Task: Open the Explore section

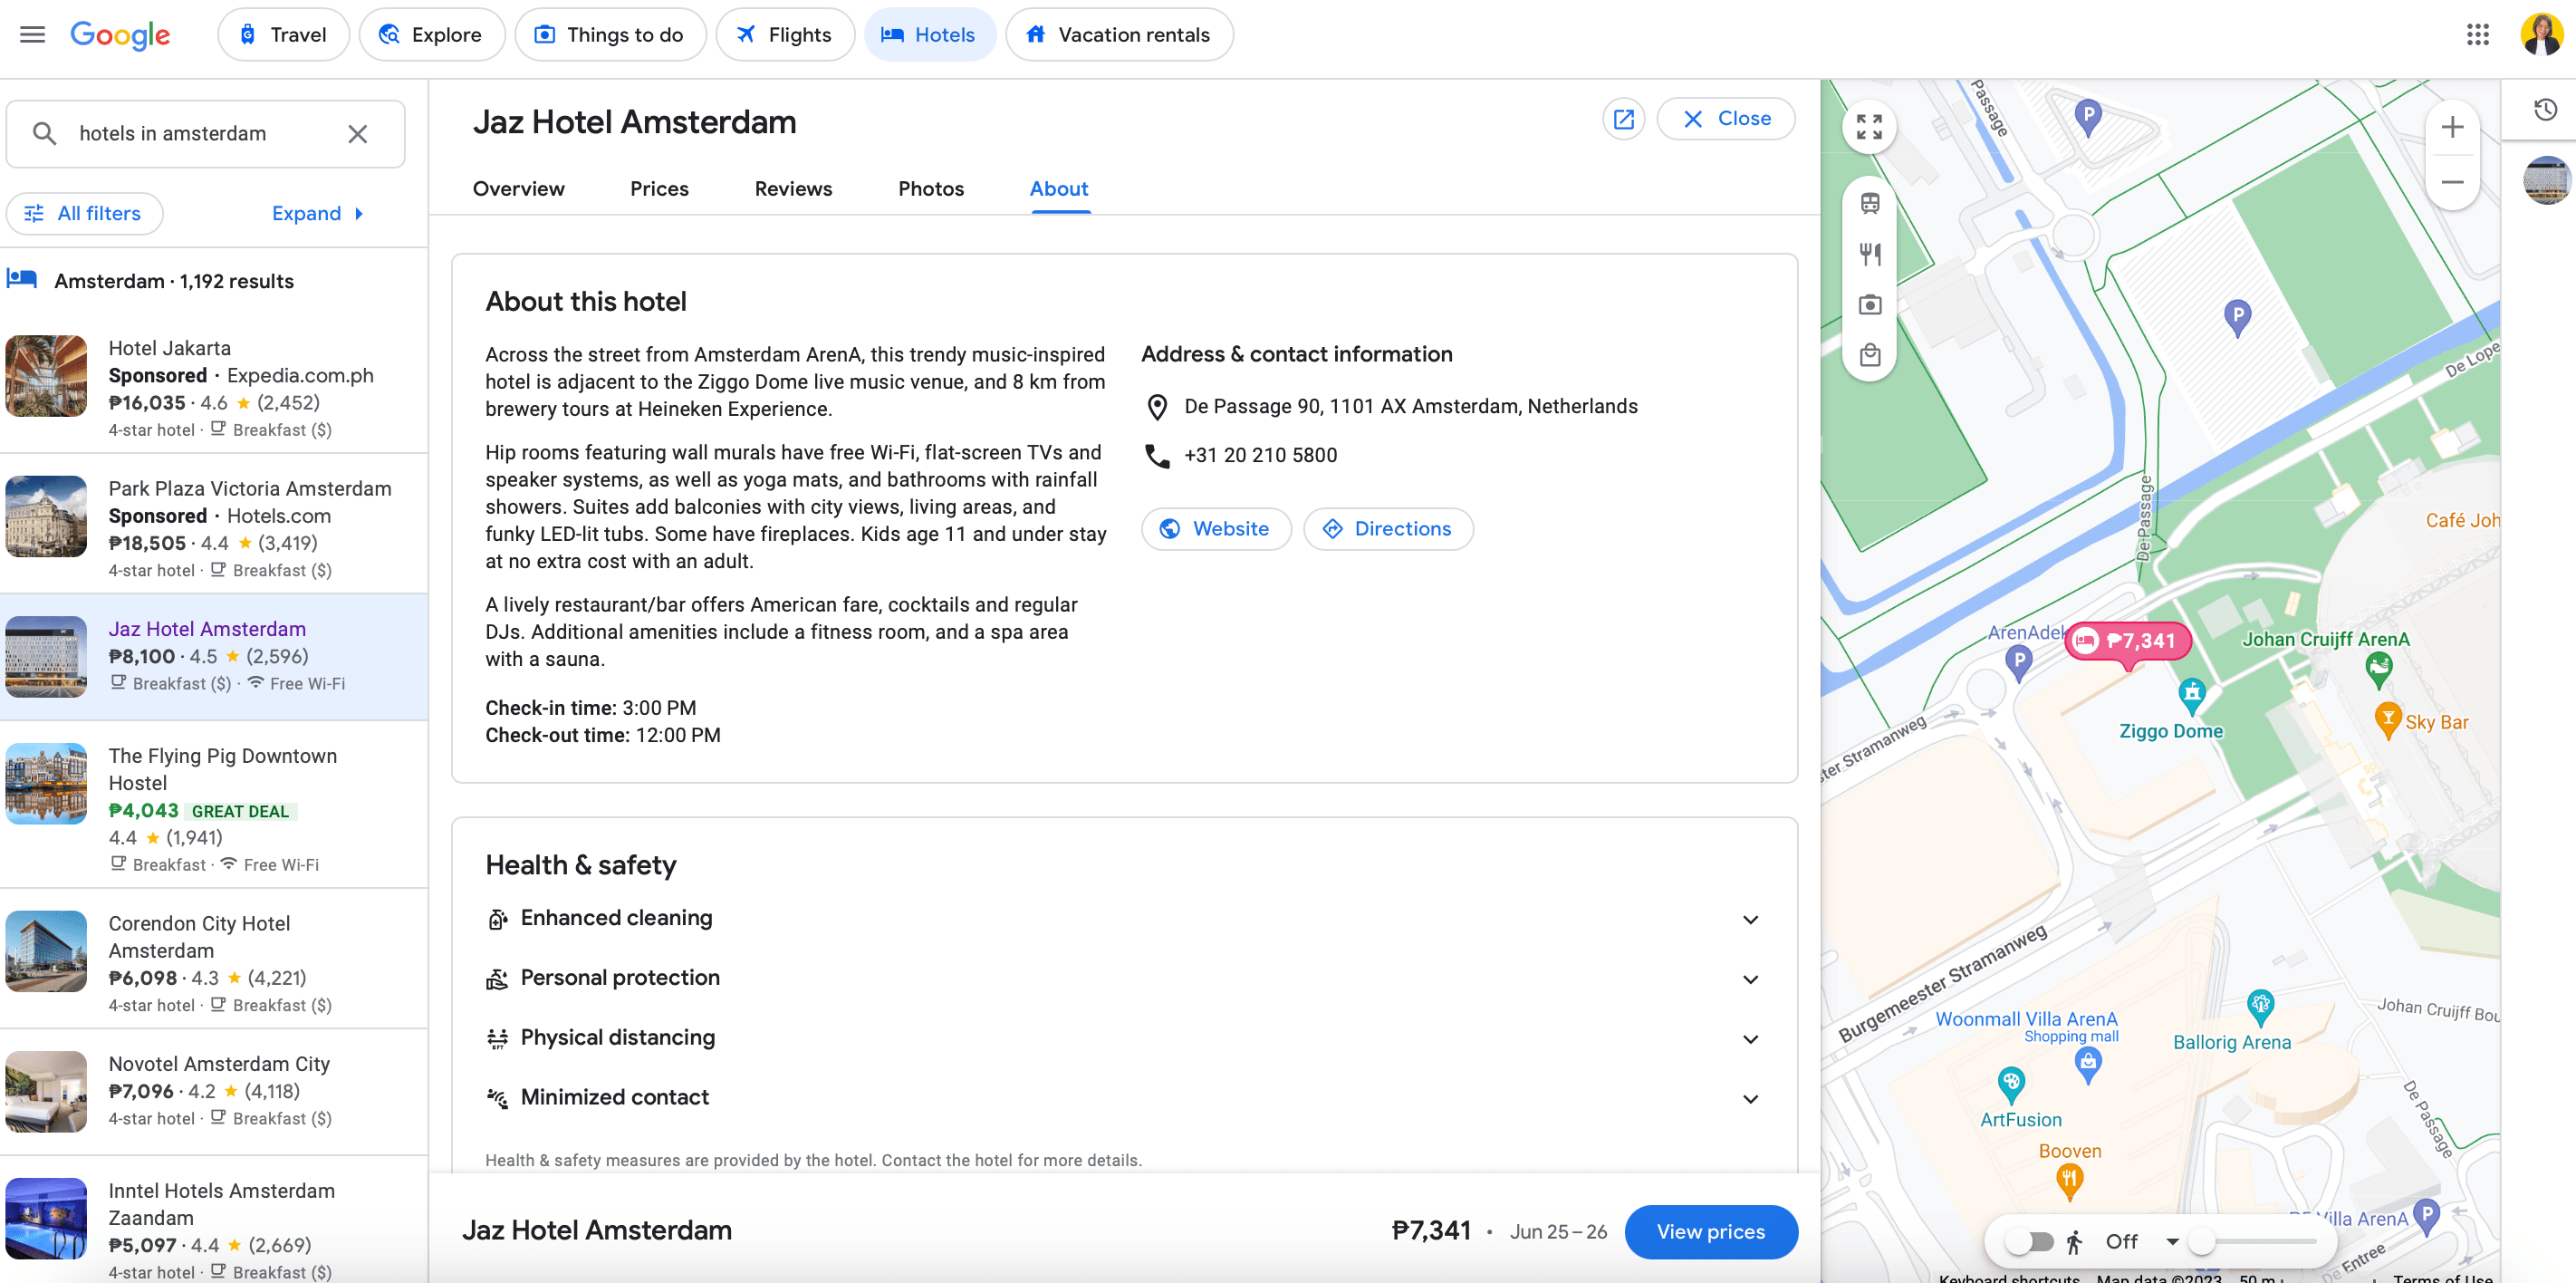Action: pos(431,35)
